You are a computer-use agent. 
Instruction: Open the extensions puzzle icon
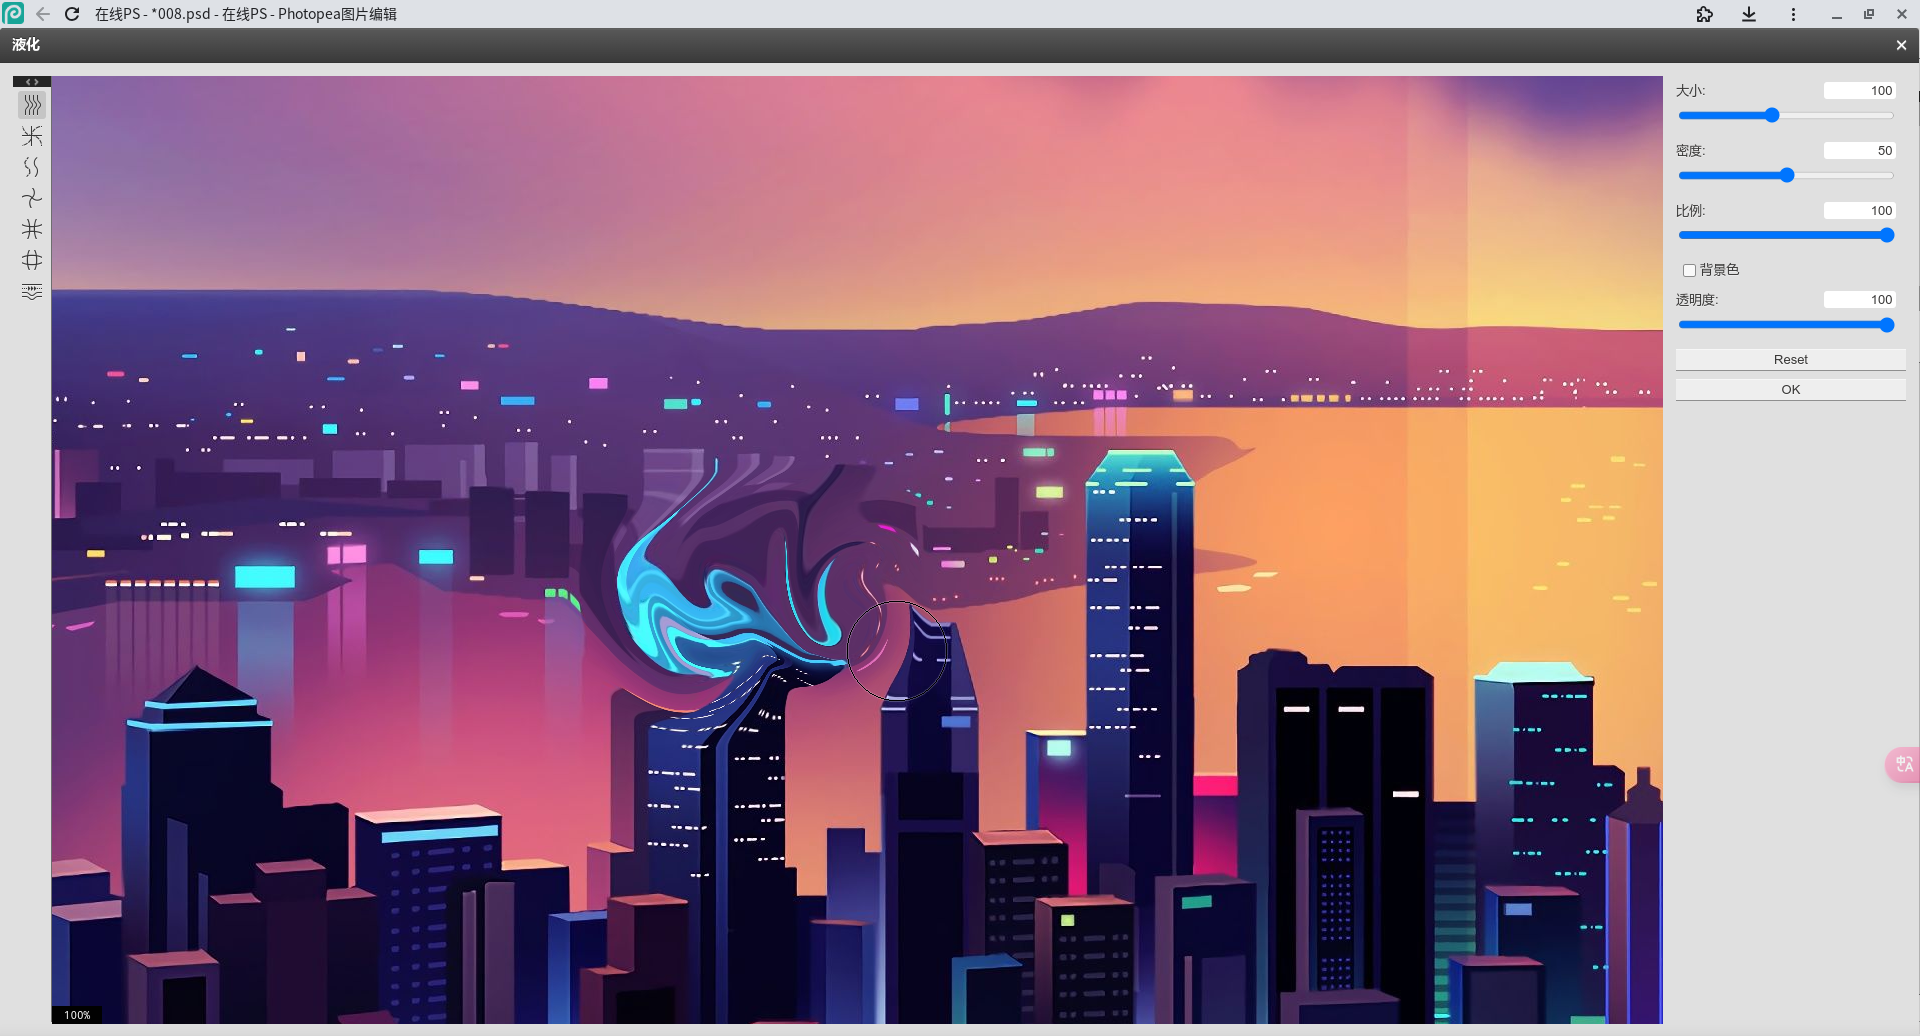(x=1705, y=14)
